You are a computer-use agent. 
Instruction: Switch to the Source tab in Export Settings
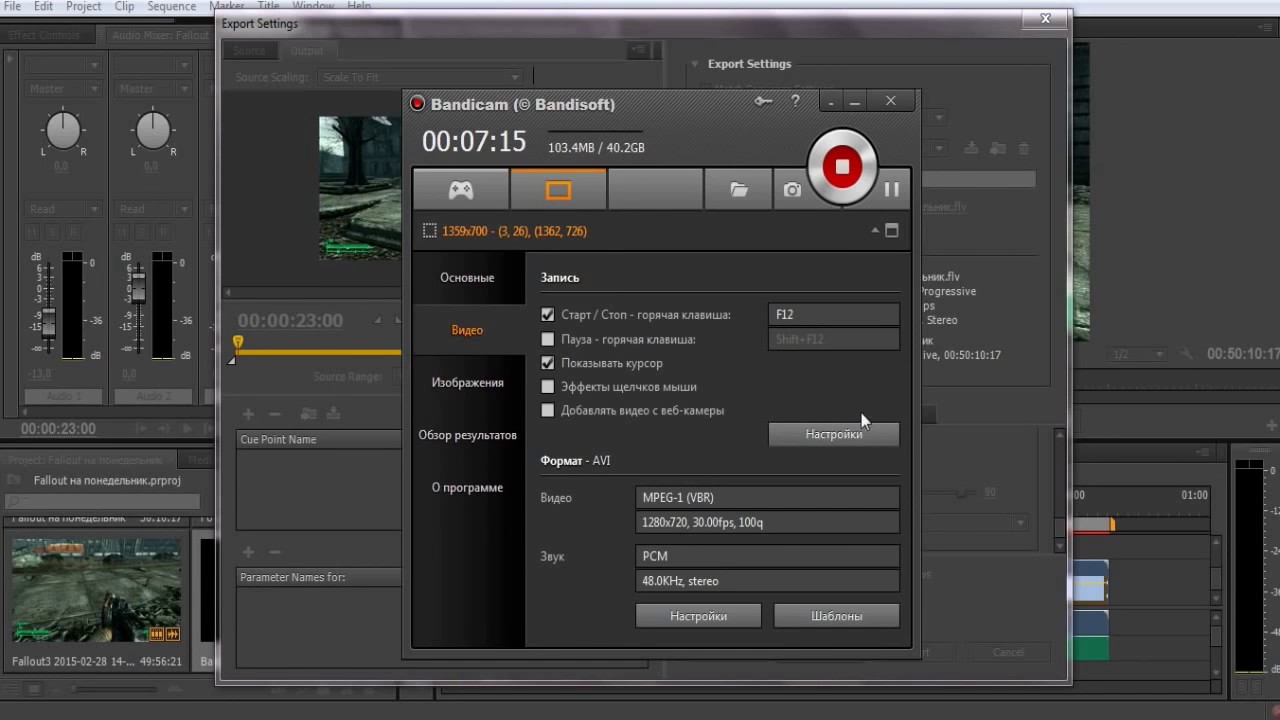click(249, 51)
